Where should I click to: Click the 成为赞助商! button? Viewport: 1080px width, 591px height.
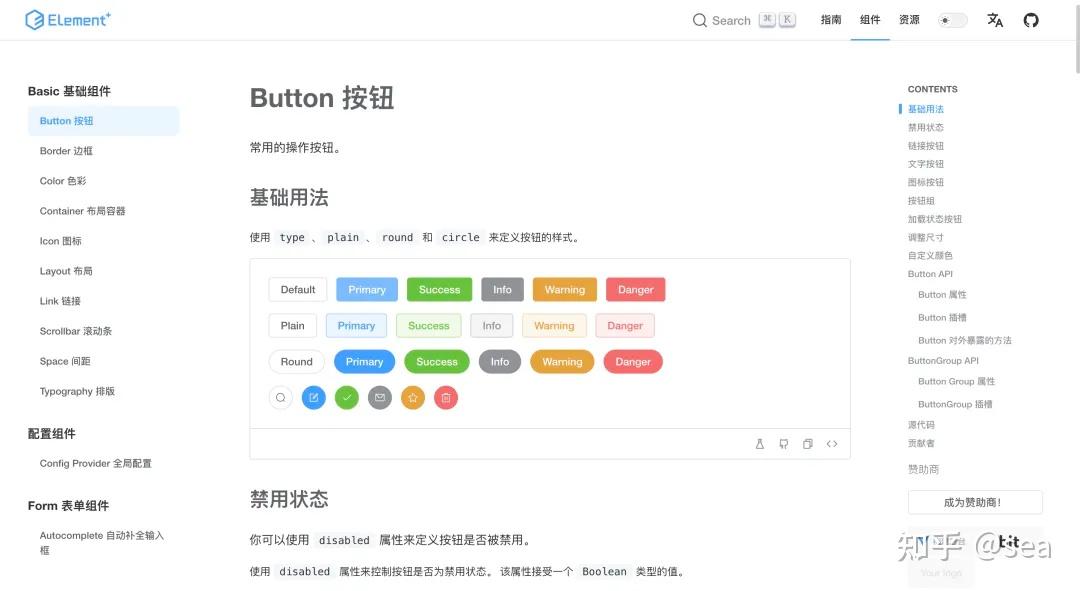[975, 503]
